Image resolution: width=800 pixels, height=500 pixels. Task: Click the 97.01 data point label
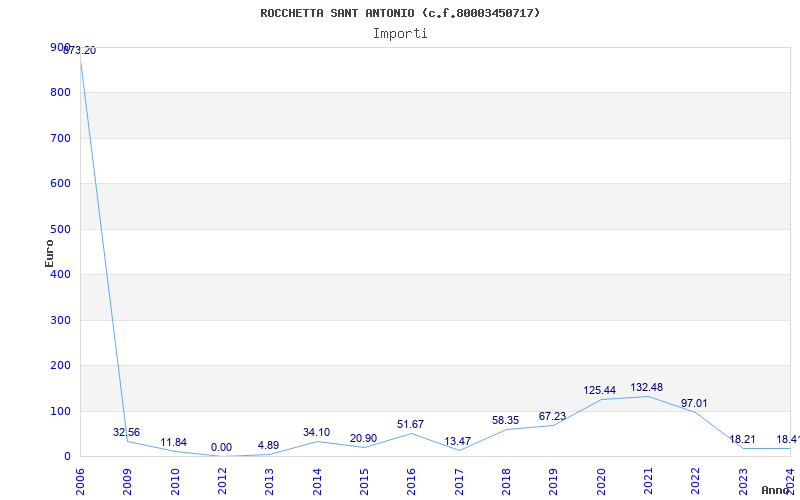694,404
